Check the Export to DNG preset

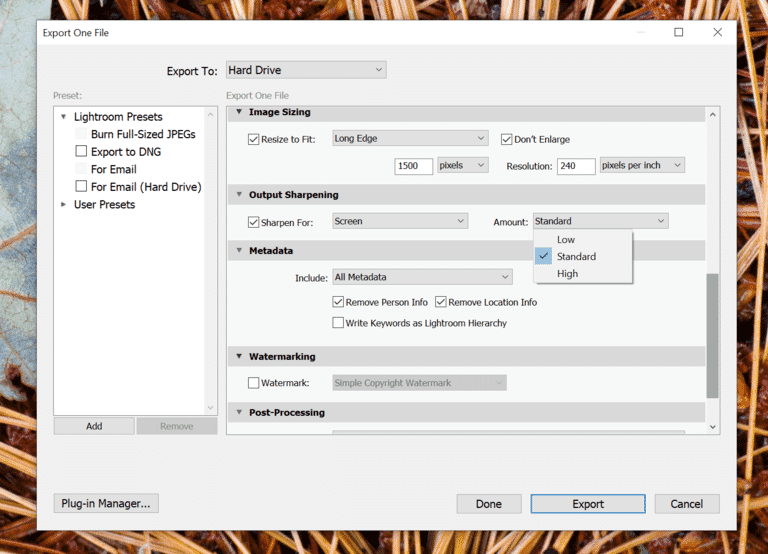(x=81, y=151)
